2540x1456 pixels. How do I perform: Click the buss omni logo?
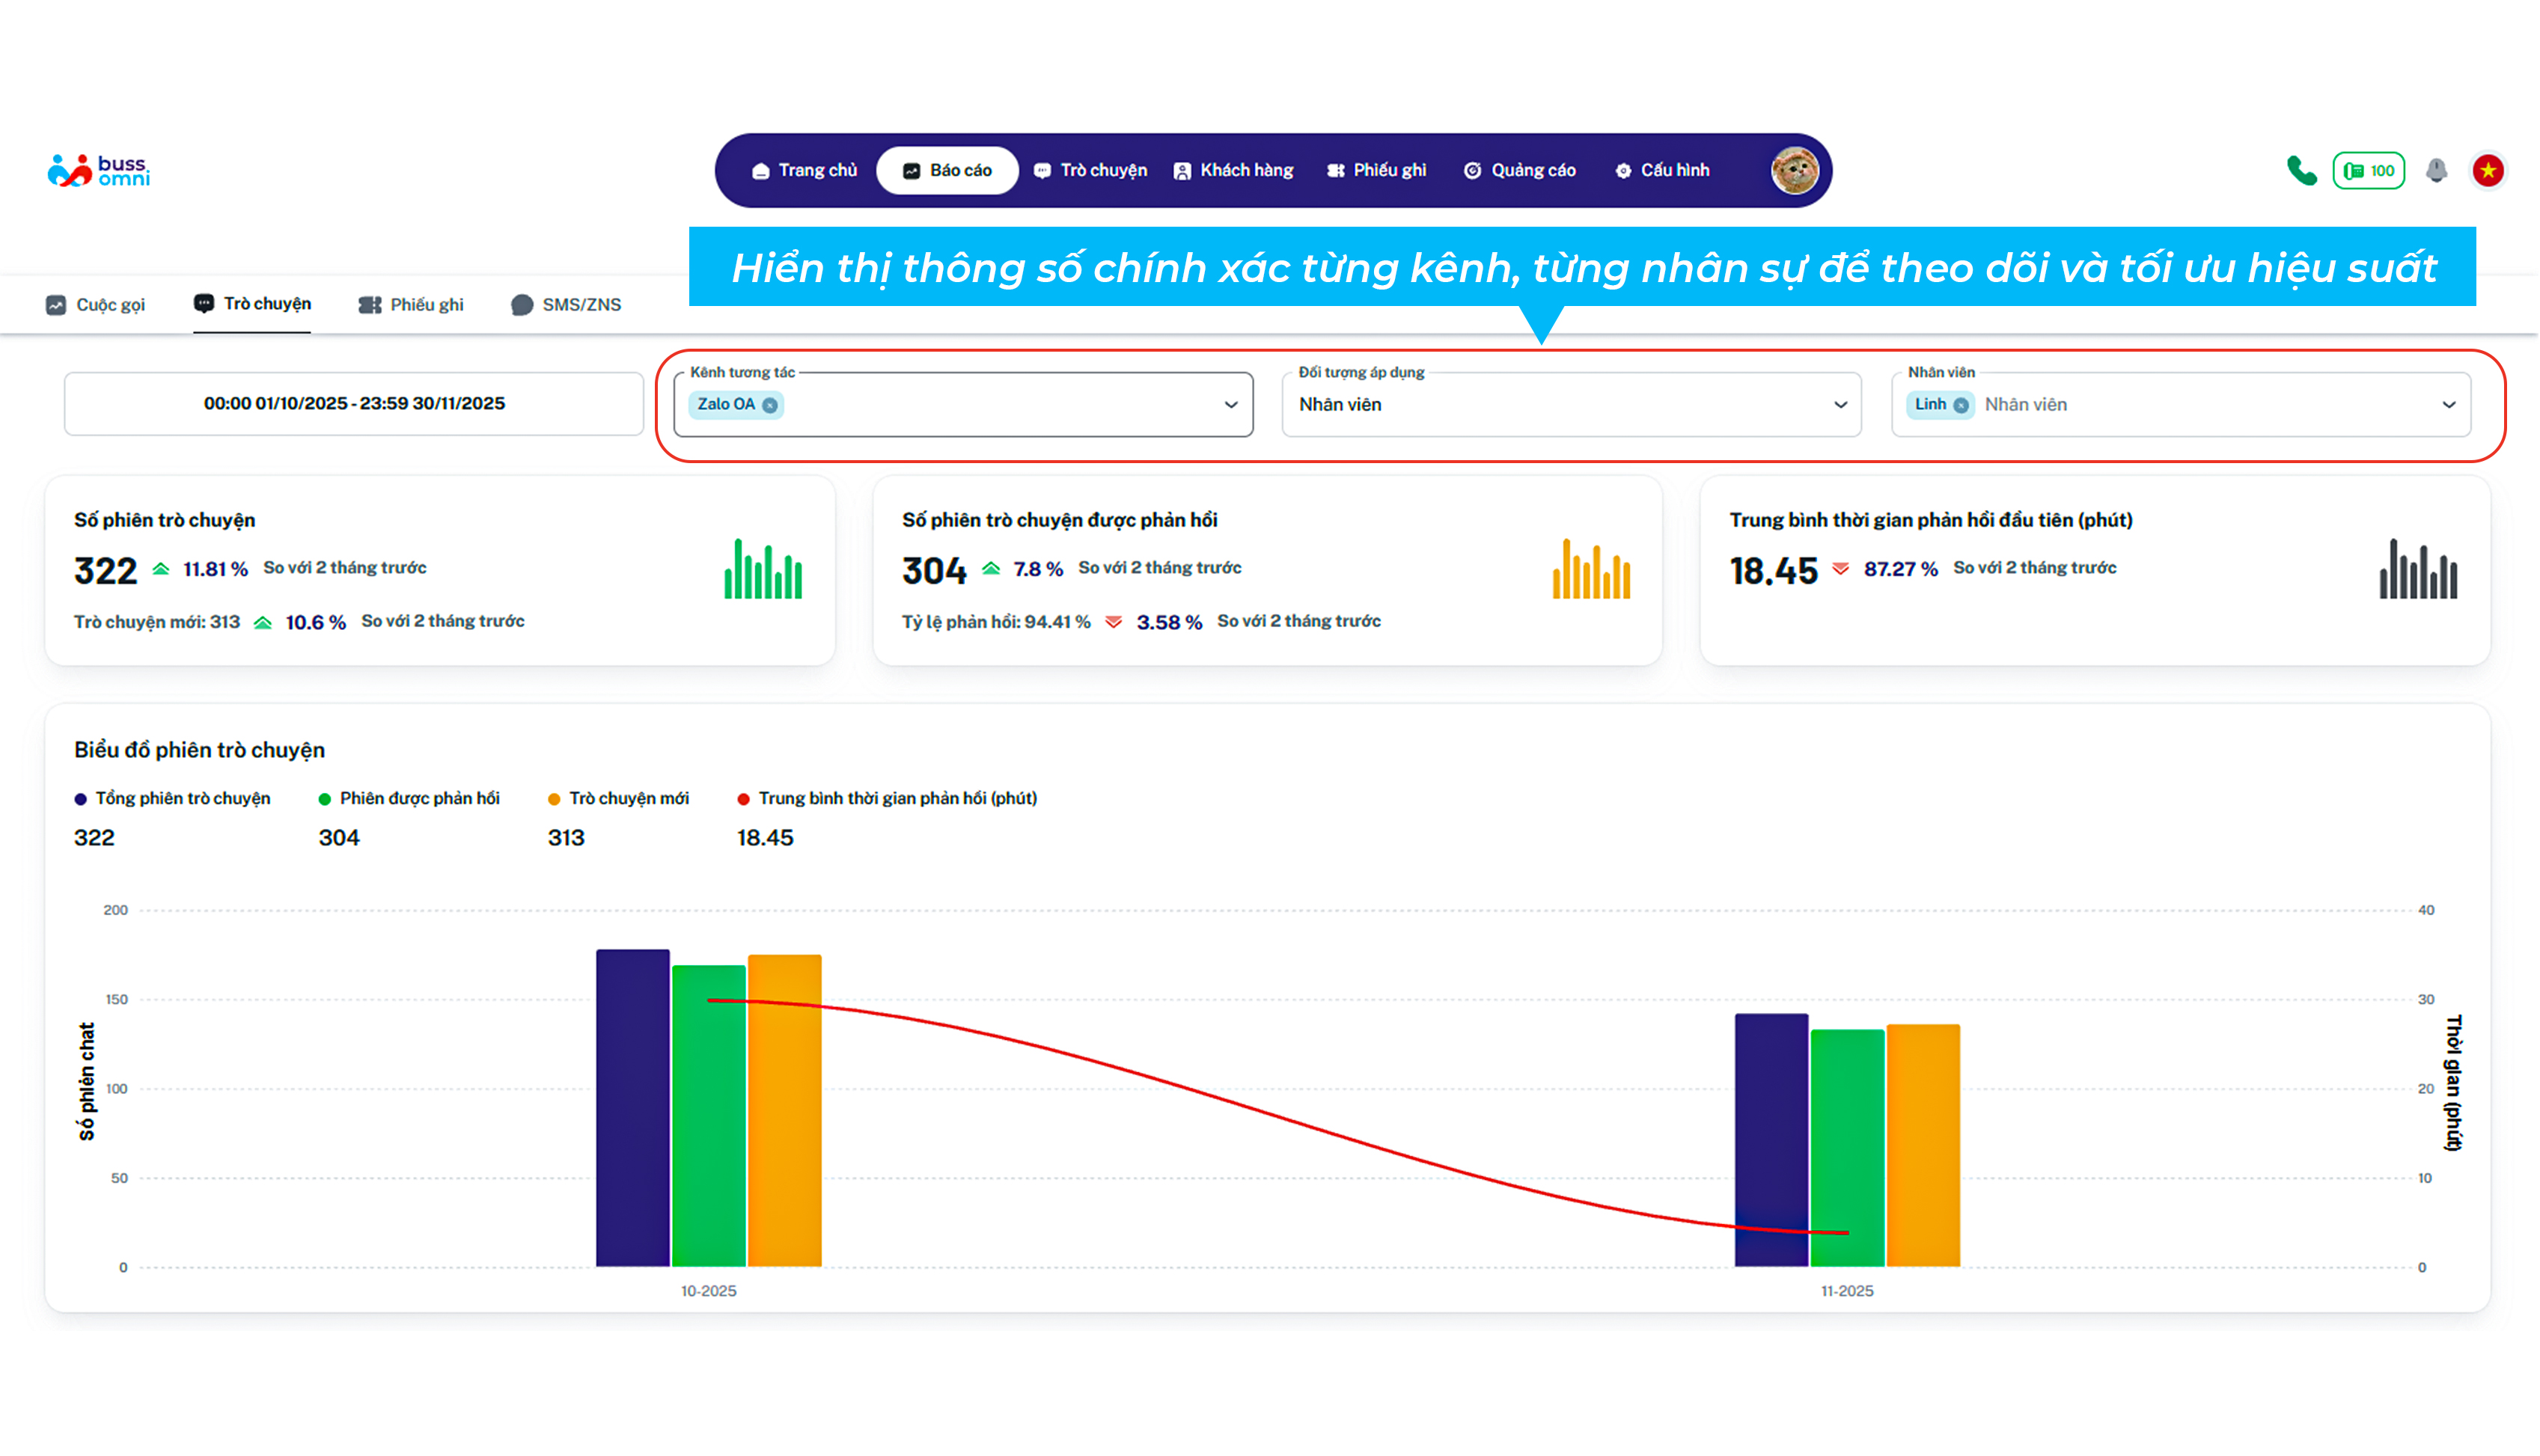pyautogui.click(x=98, y=171)
